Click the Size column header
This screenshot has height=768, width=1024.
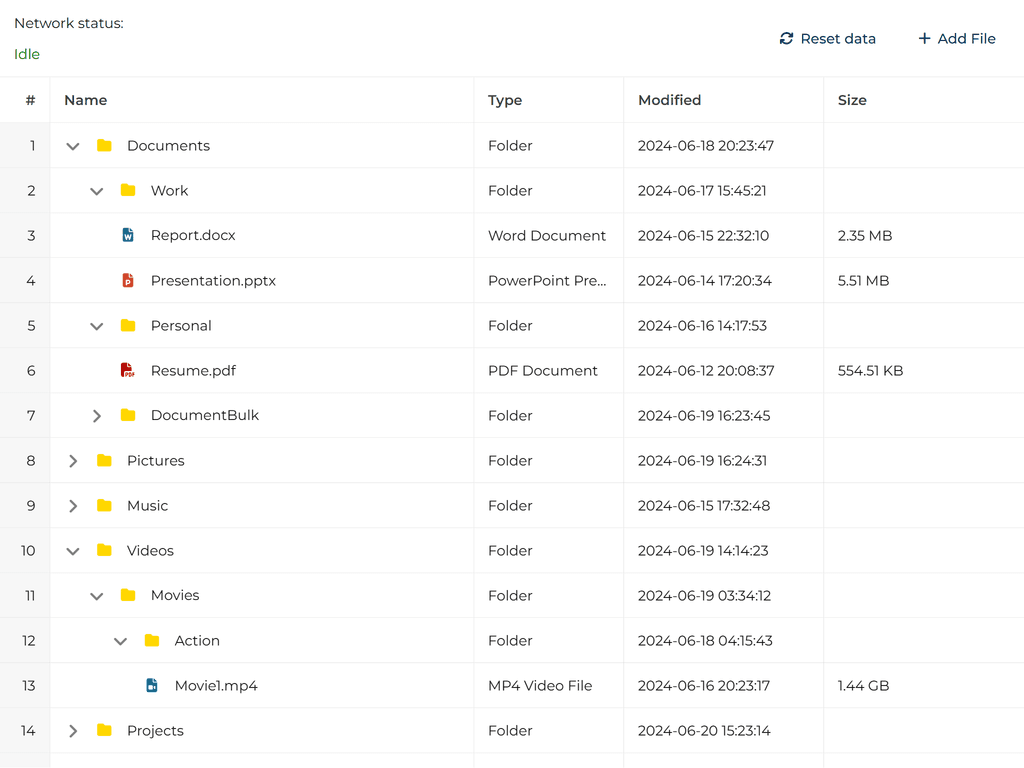853,100
